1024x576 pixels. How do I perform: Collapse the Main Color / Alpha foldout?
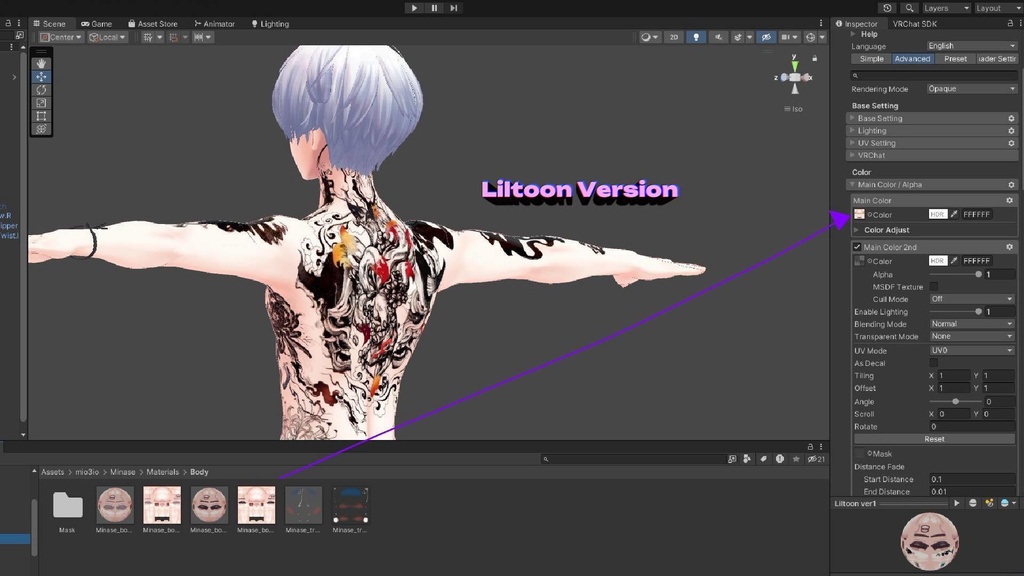coord(932,185)
